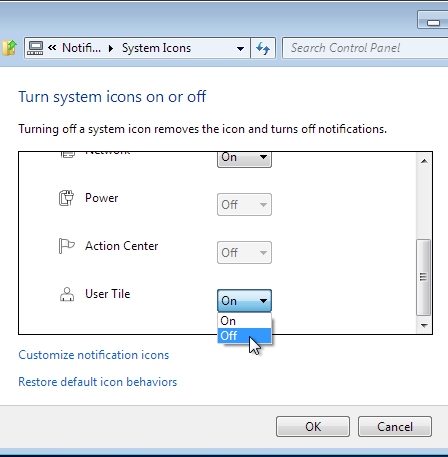
Task: Click the Power plug icon
Action: coord(66,198)
